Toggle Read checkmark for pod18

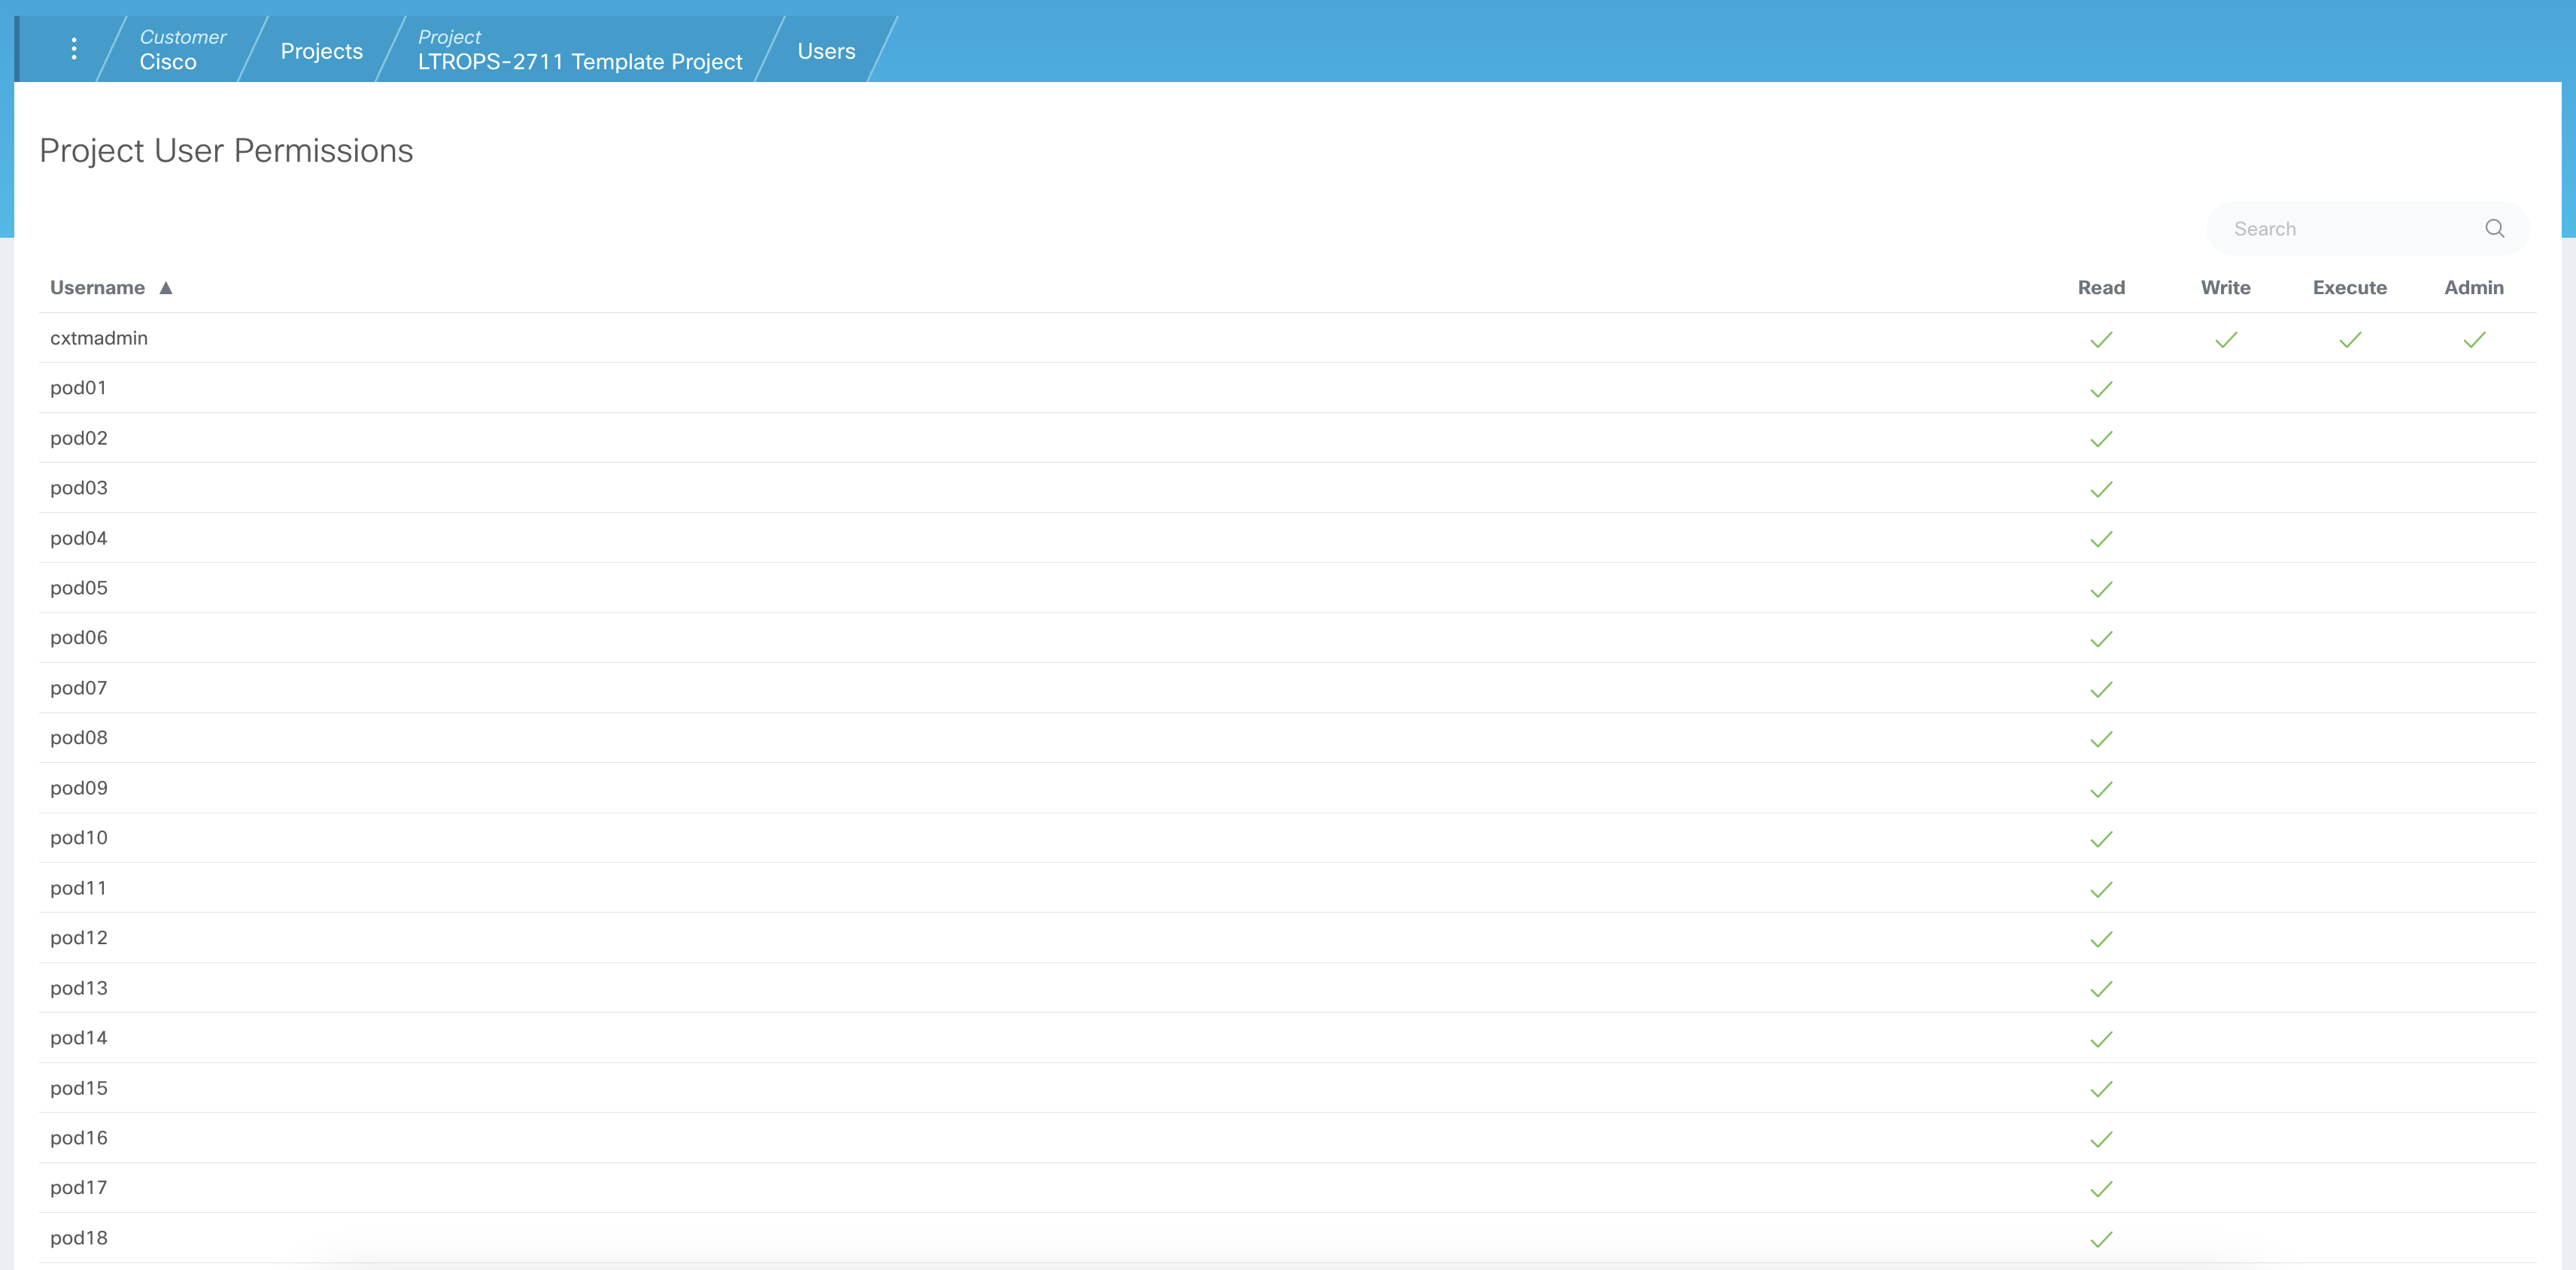tap(2101, 1240)
